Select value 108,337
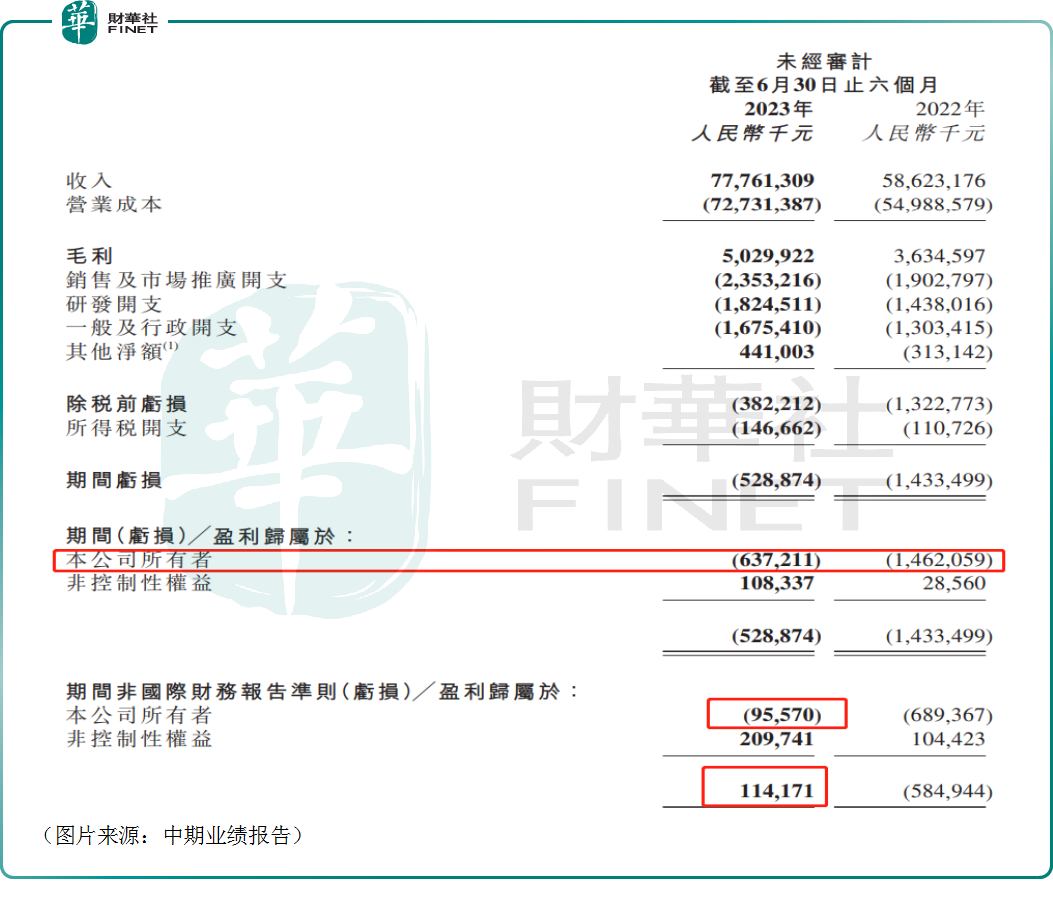The height and width of the screenshot is (899, 1053). pyautogui.click(x=776, y=583)
